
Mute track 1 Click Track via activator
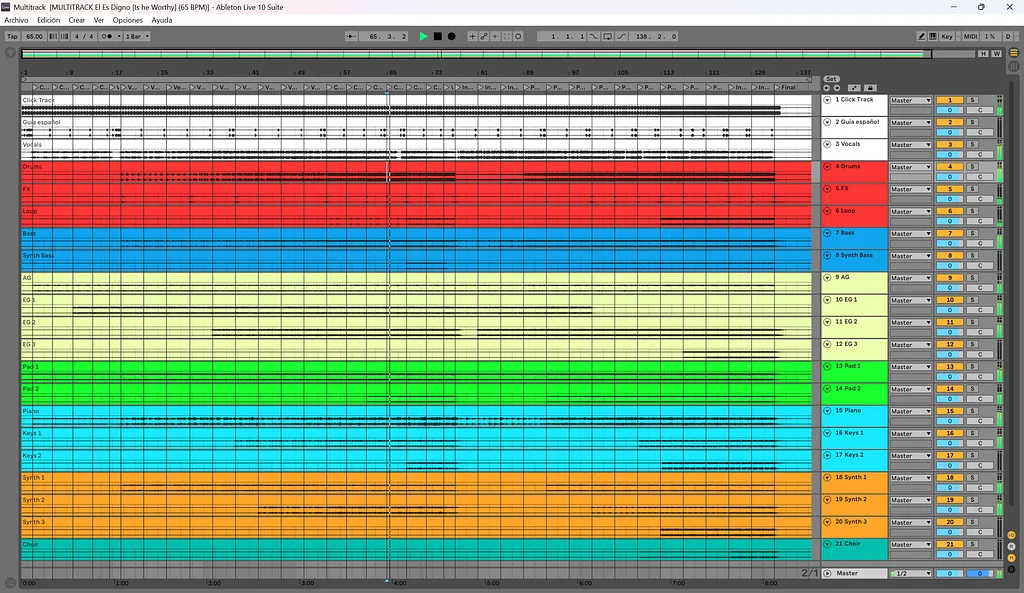(x=950, y=100)
